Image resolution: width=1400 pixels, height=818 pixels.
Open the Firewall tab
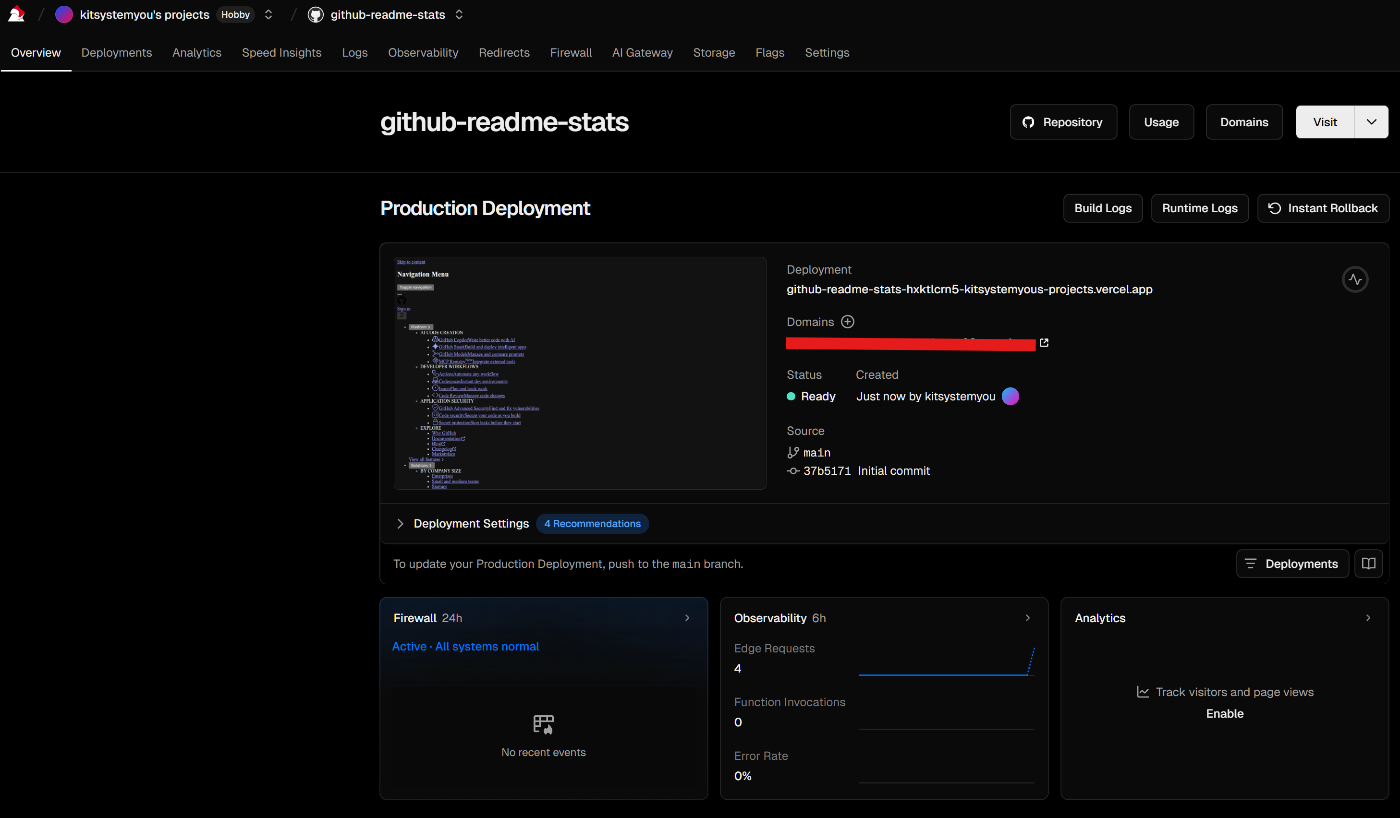(571, 53)
